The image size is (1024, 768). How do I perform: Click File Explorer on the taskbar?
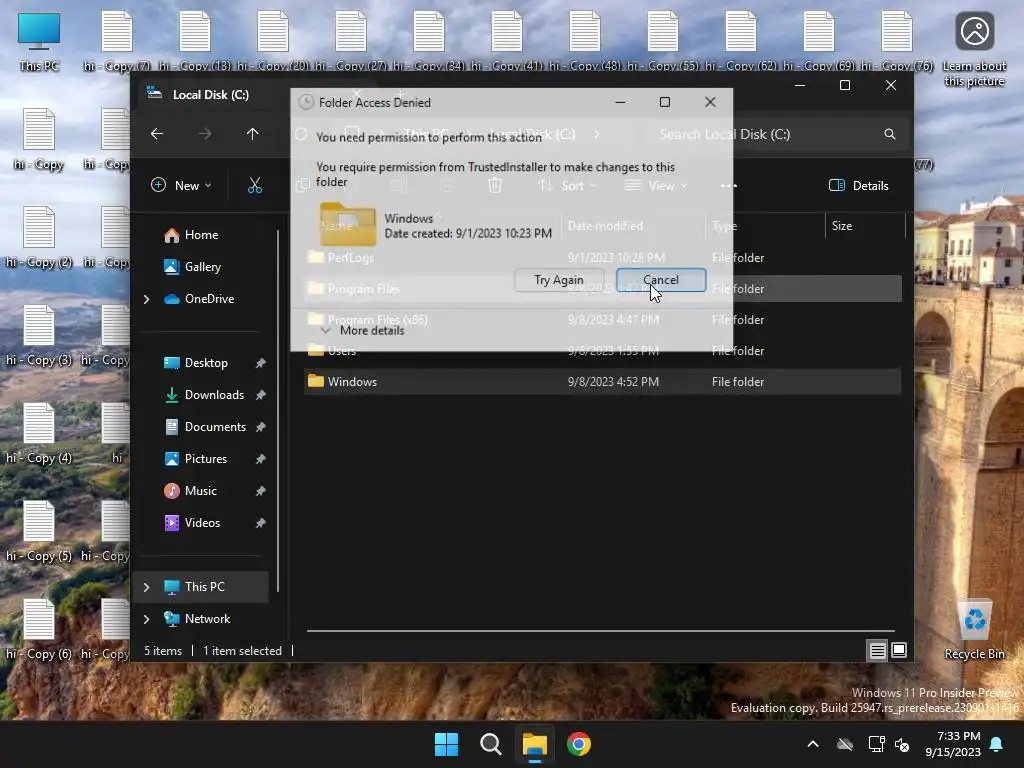[x=534, y=744]
